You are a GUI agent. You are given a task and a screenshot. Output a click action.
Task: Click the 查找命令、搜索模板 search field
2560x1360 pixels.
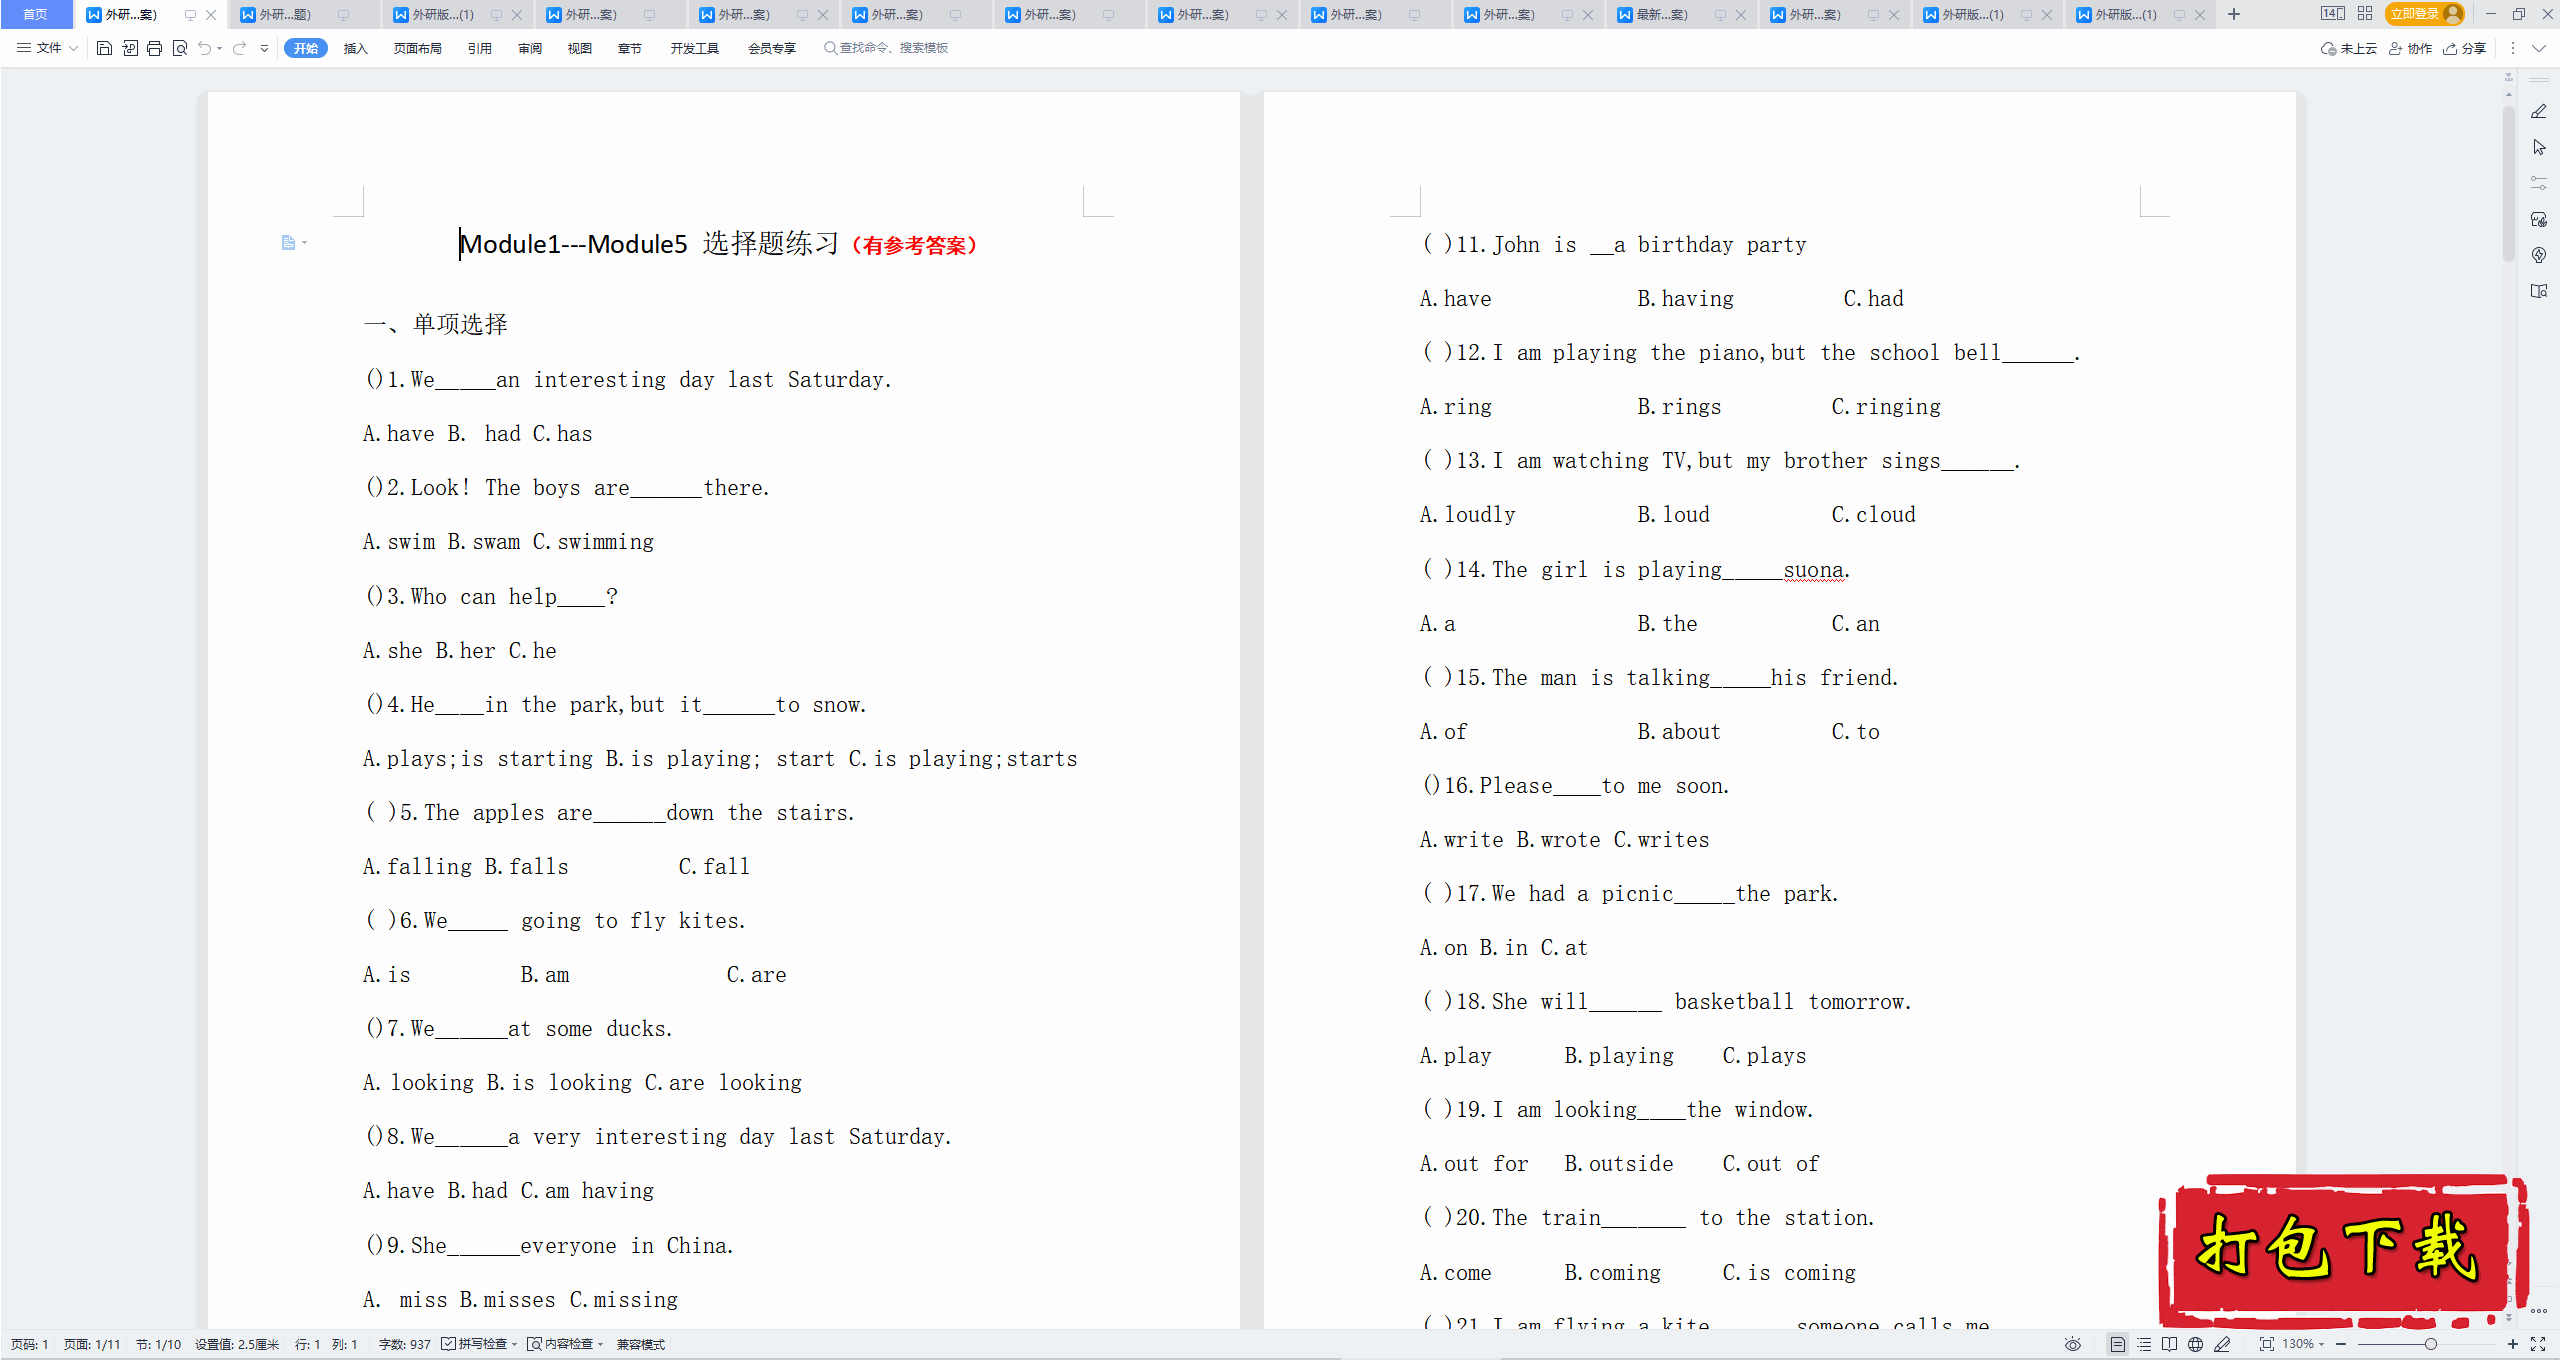coord(887,48)
